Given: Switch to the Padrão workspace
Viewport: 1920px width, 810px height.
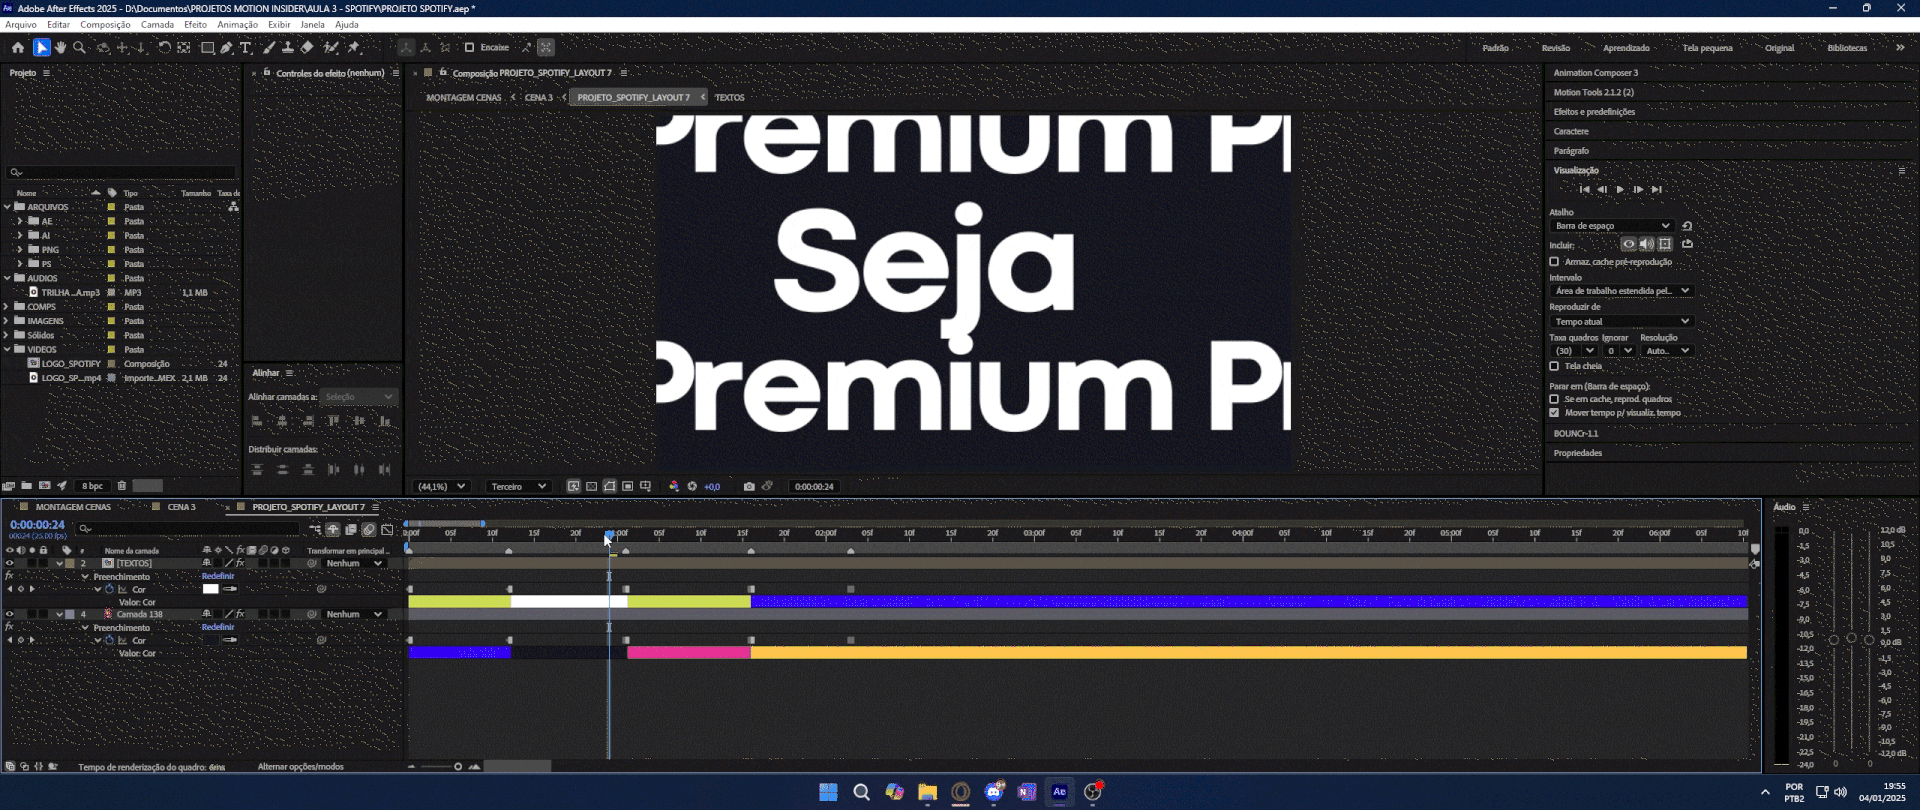Looking at the screenshot, I should (x=1495, y=48).
